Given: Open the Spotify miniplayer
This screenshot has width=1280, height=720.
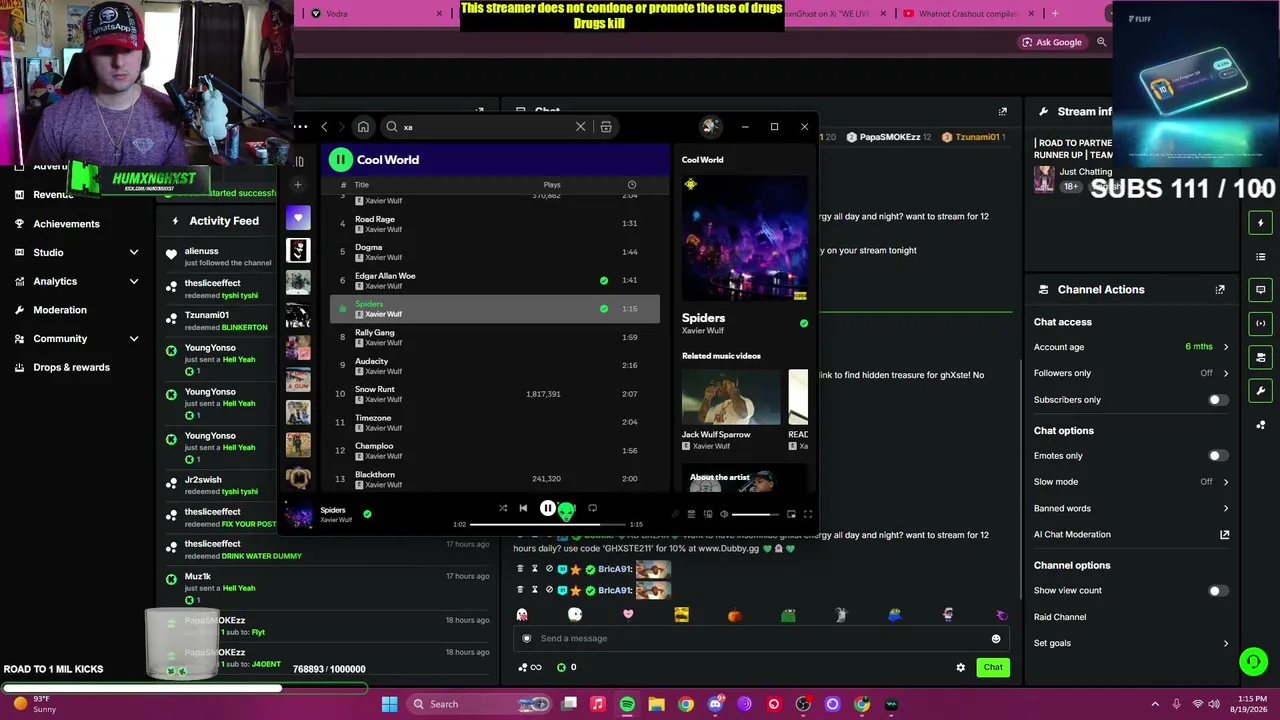Looking at the screenshot, I should (x=791, y=514).
